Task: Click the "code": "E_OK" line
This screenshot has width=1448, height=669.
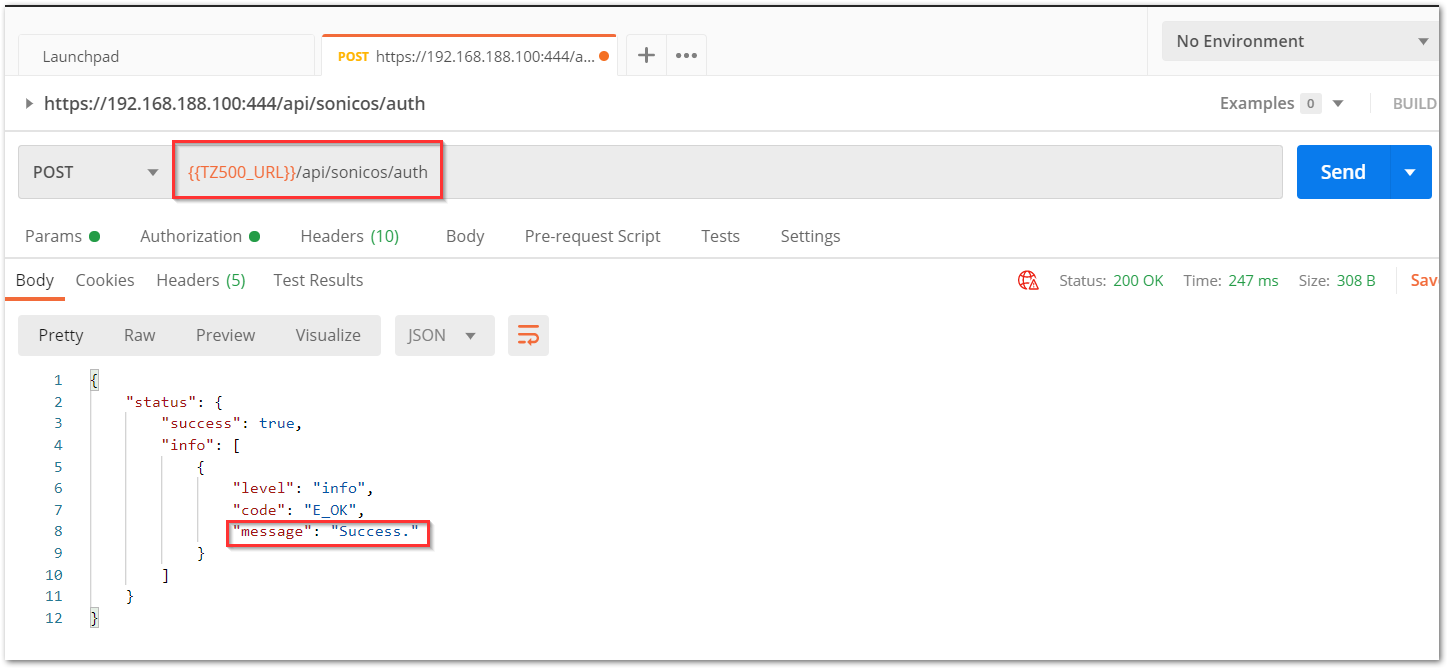Action: [298, 510]
